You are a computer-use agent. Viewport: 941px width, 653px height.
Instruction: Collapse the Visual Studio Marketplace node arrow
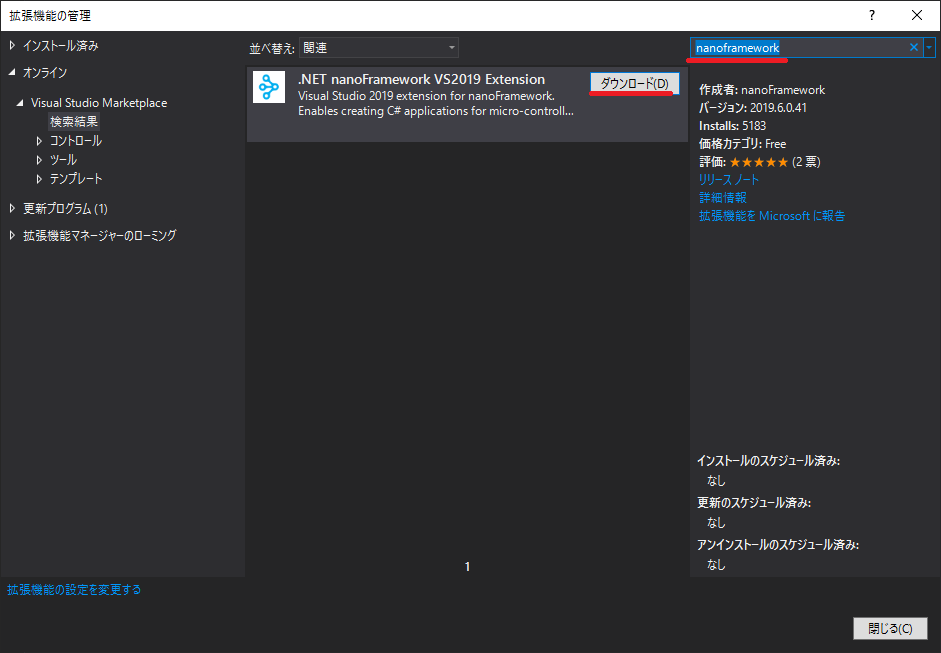coord(20,103)
